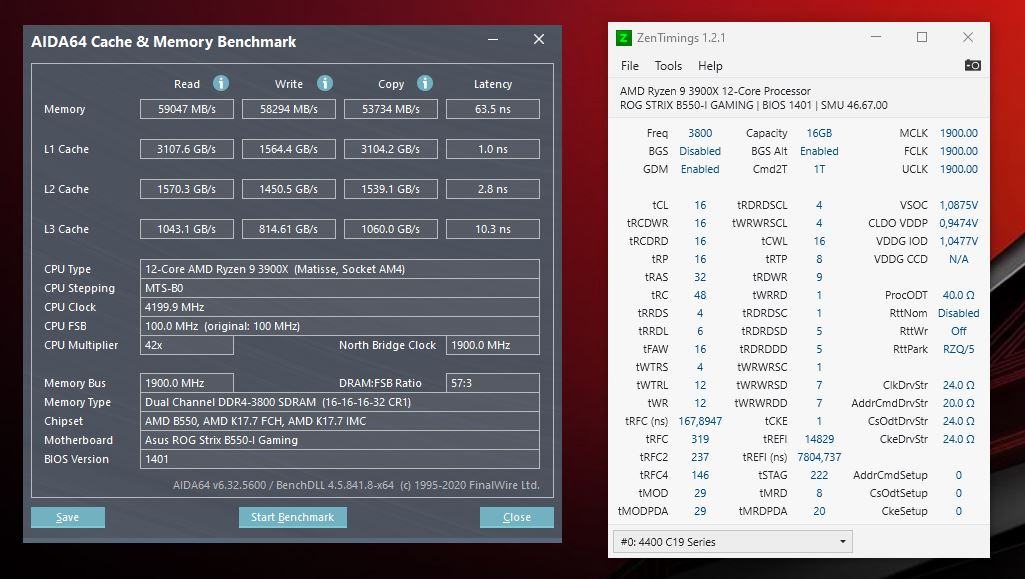The height and width of the screenshot is (579, 1025).
Task: Open the Tools menu in ZenTimings
Action: (668, 66)
